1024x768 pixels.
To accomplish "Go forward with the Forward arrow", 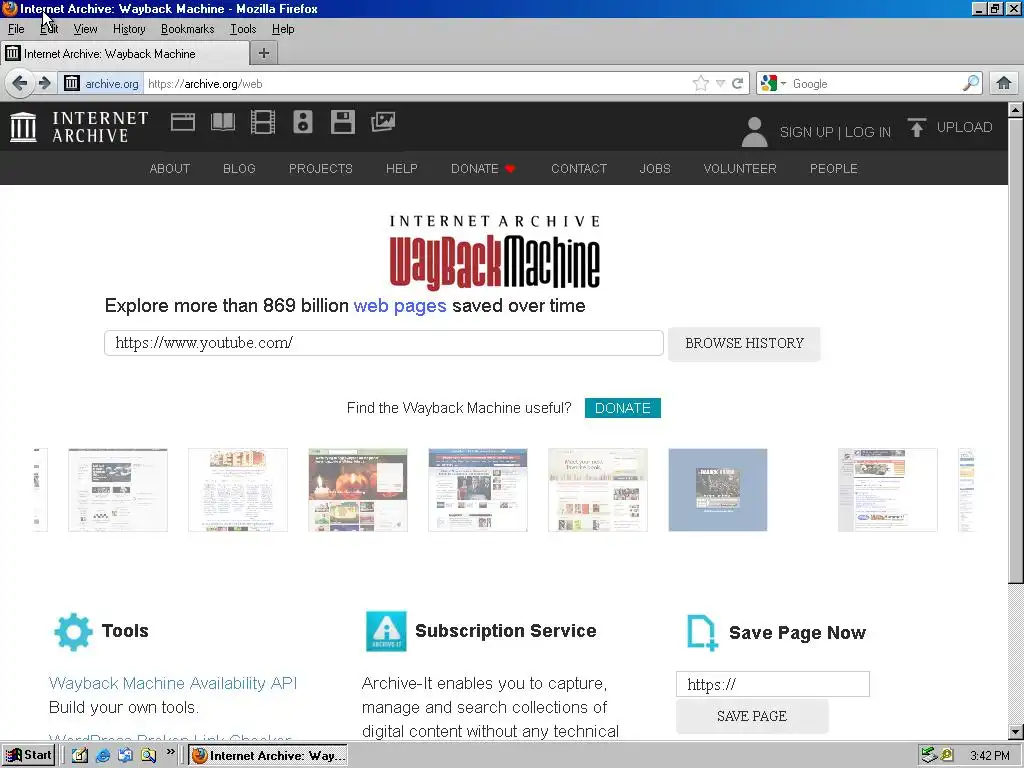I will pos(44,84).
